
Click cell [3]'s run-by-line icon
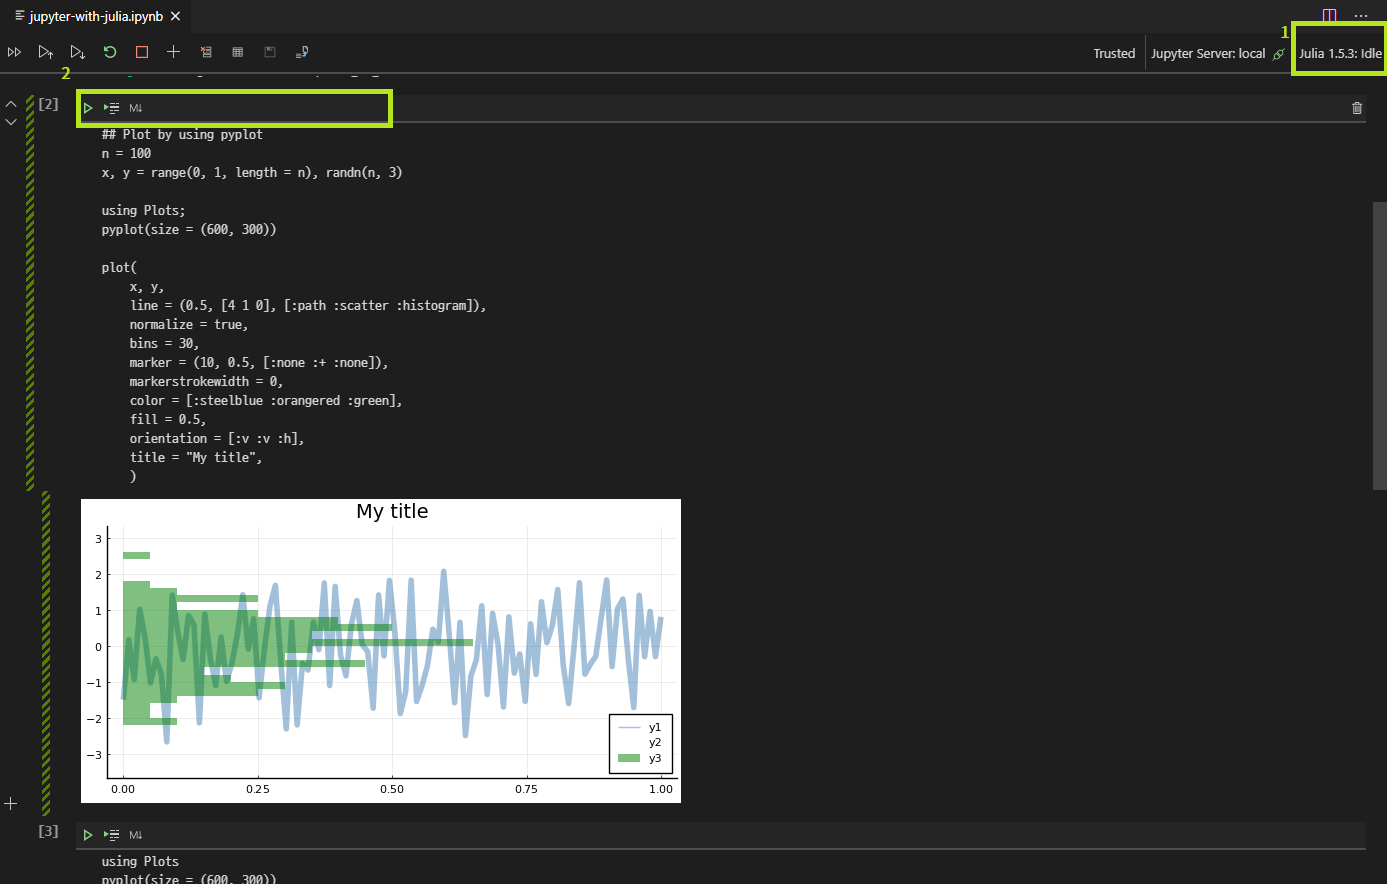click(x=112, y=835)
